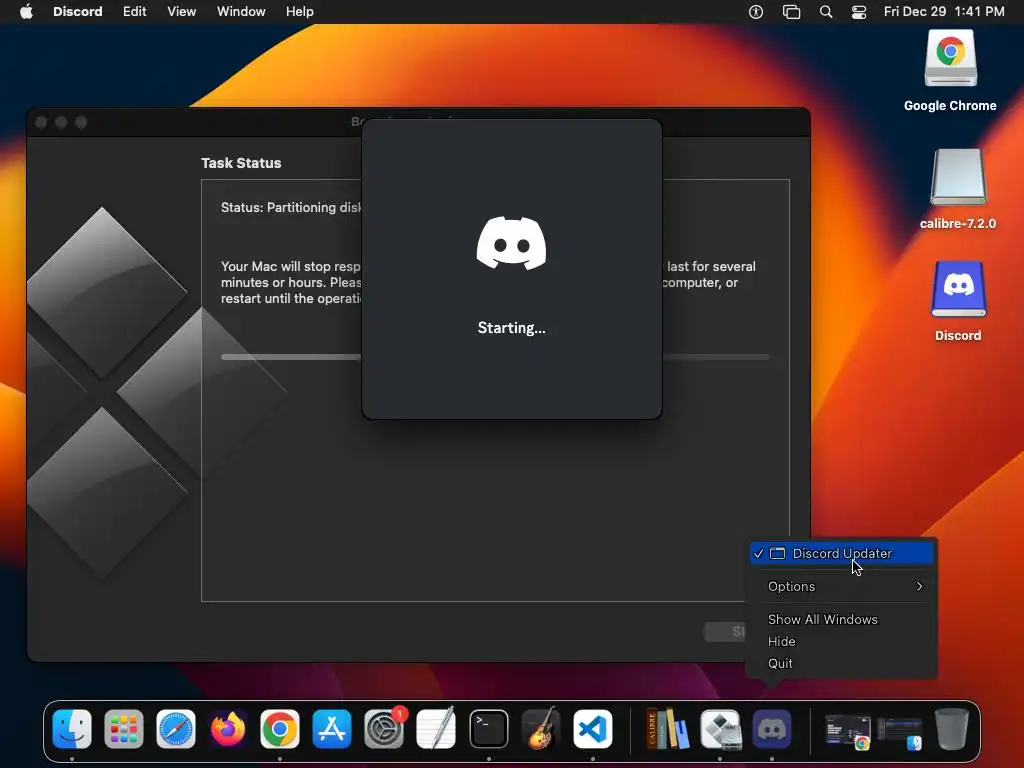Open System Settings with badge in Dock
This screenshot has height=768, width=1024.
click(384, 729)
